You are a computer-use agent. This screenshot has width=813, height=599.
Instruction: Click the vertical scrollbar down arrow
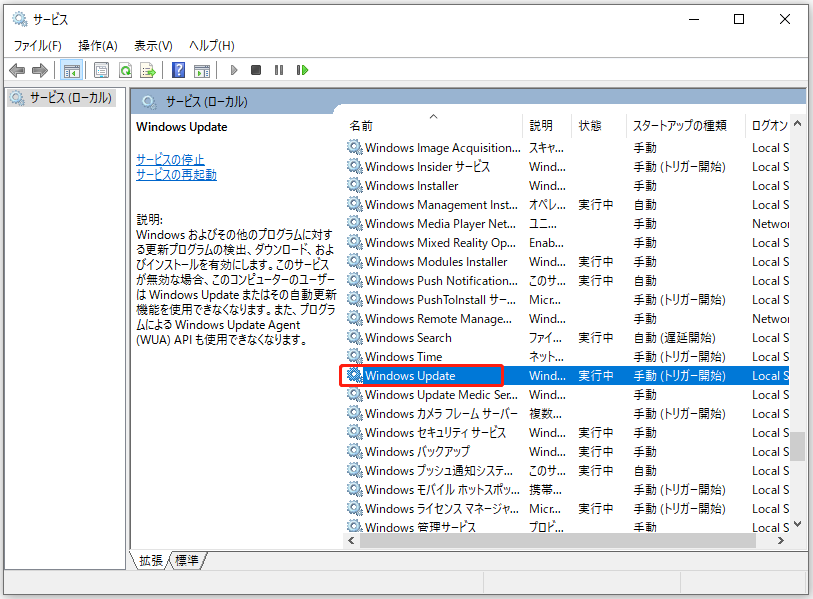click(797, 524)
